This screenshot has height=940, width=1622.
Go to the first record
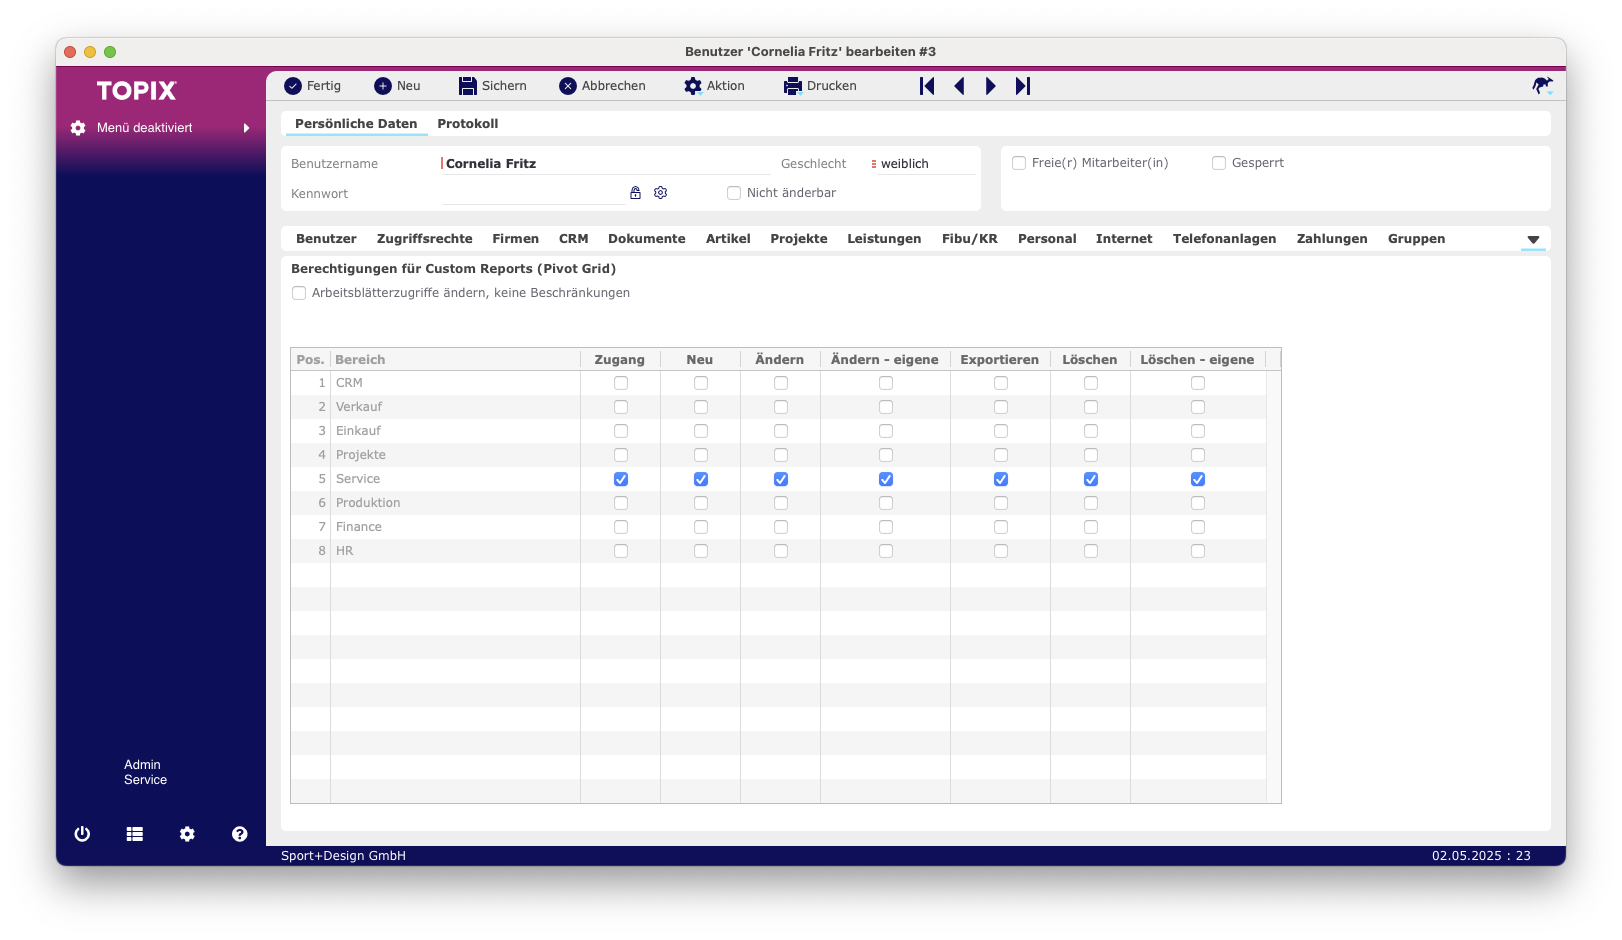pyautogui.click(x=927, y=86)
